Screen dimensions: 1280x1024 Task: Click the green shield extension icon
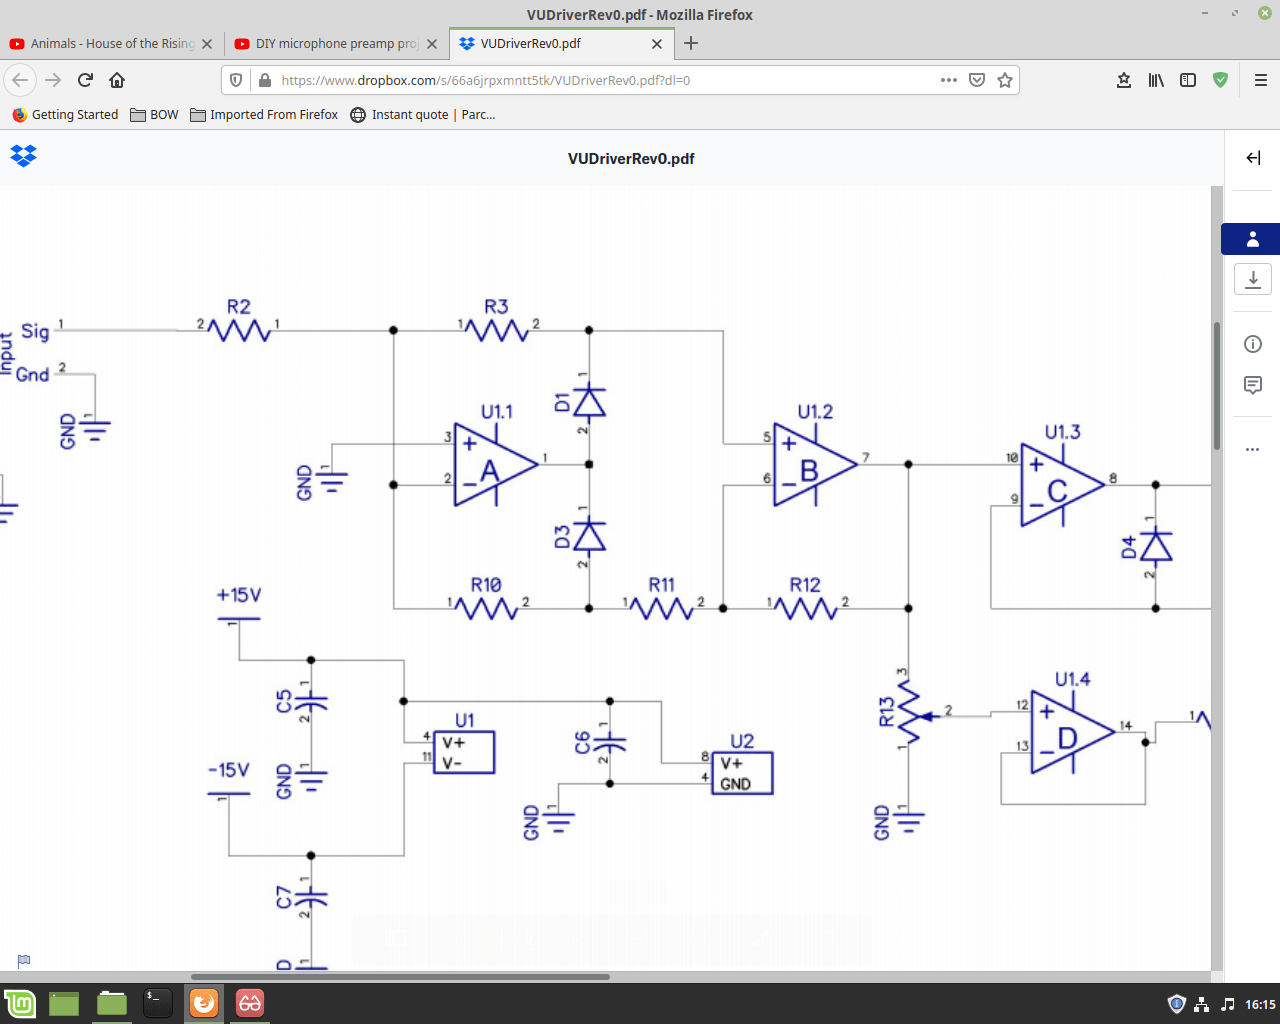1220,80
